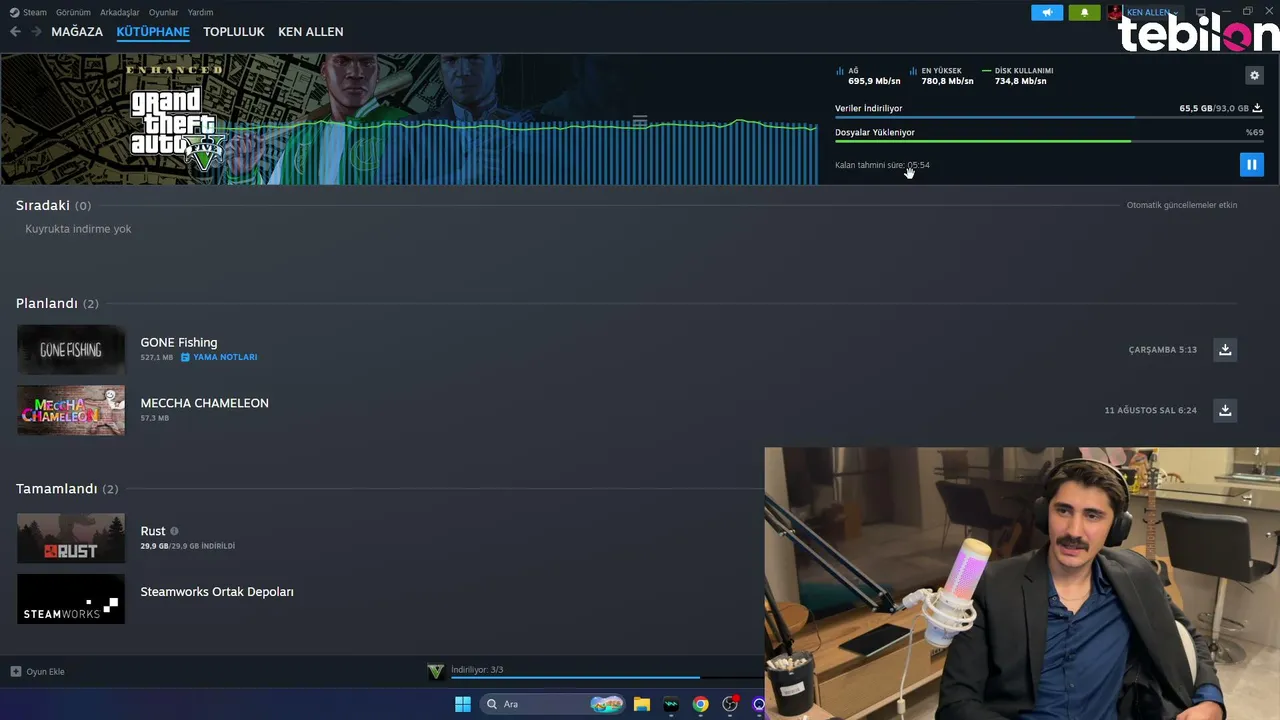Click the MECCHA CHAMELEON title
The height and width of the screenshot is (720, 1280).
(205, 403)
